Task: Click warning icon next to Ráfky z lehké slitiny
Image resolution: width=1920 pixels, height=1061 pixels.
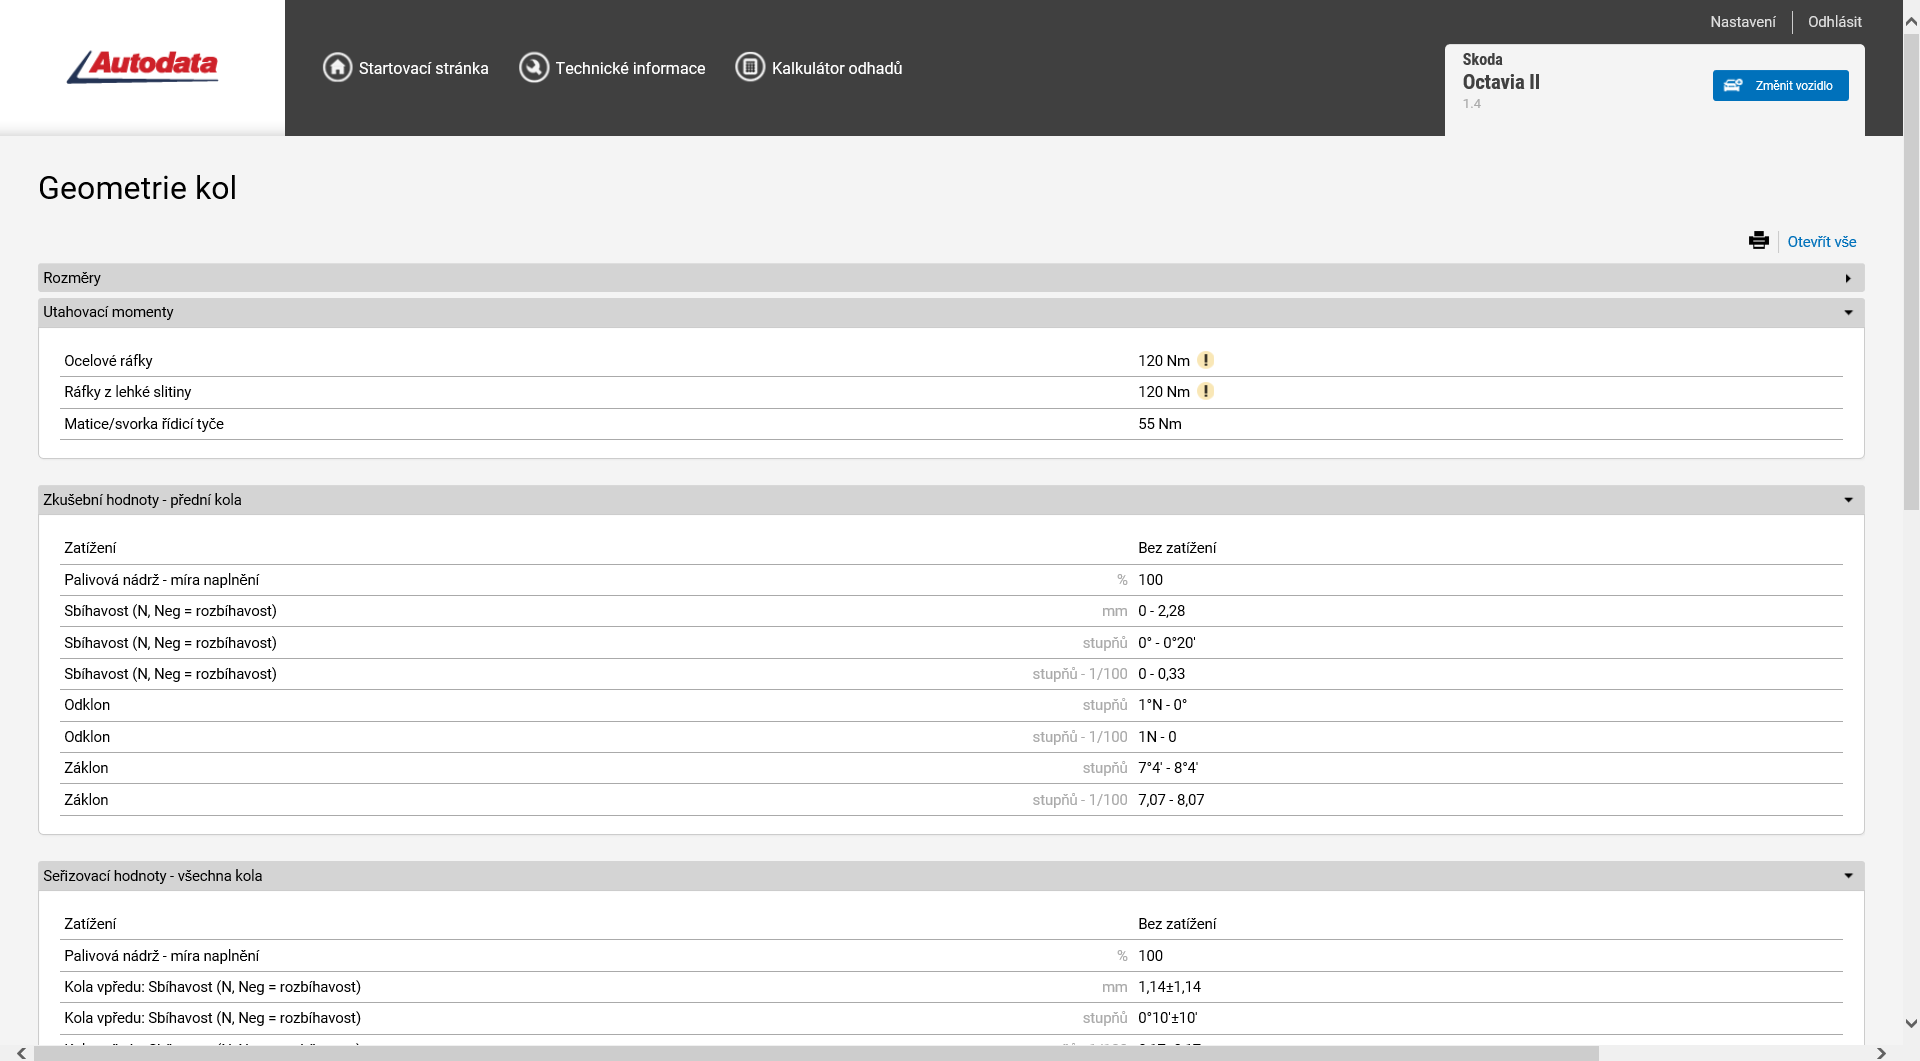Action: tap(1206, 391)
